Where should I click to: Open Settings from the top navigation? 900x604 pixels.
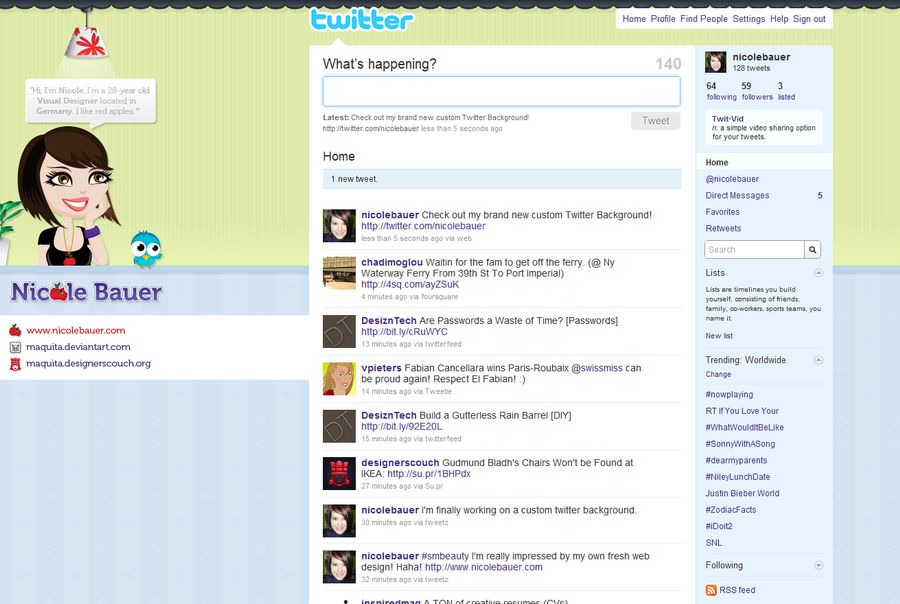click(x=748, y=18)
